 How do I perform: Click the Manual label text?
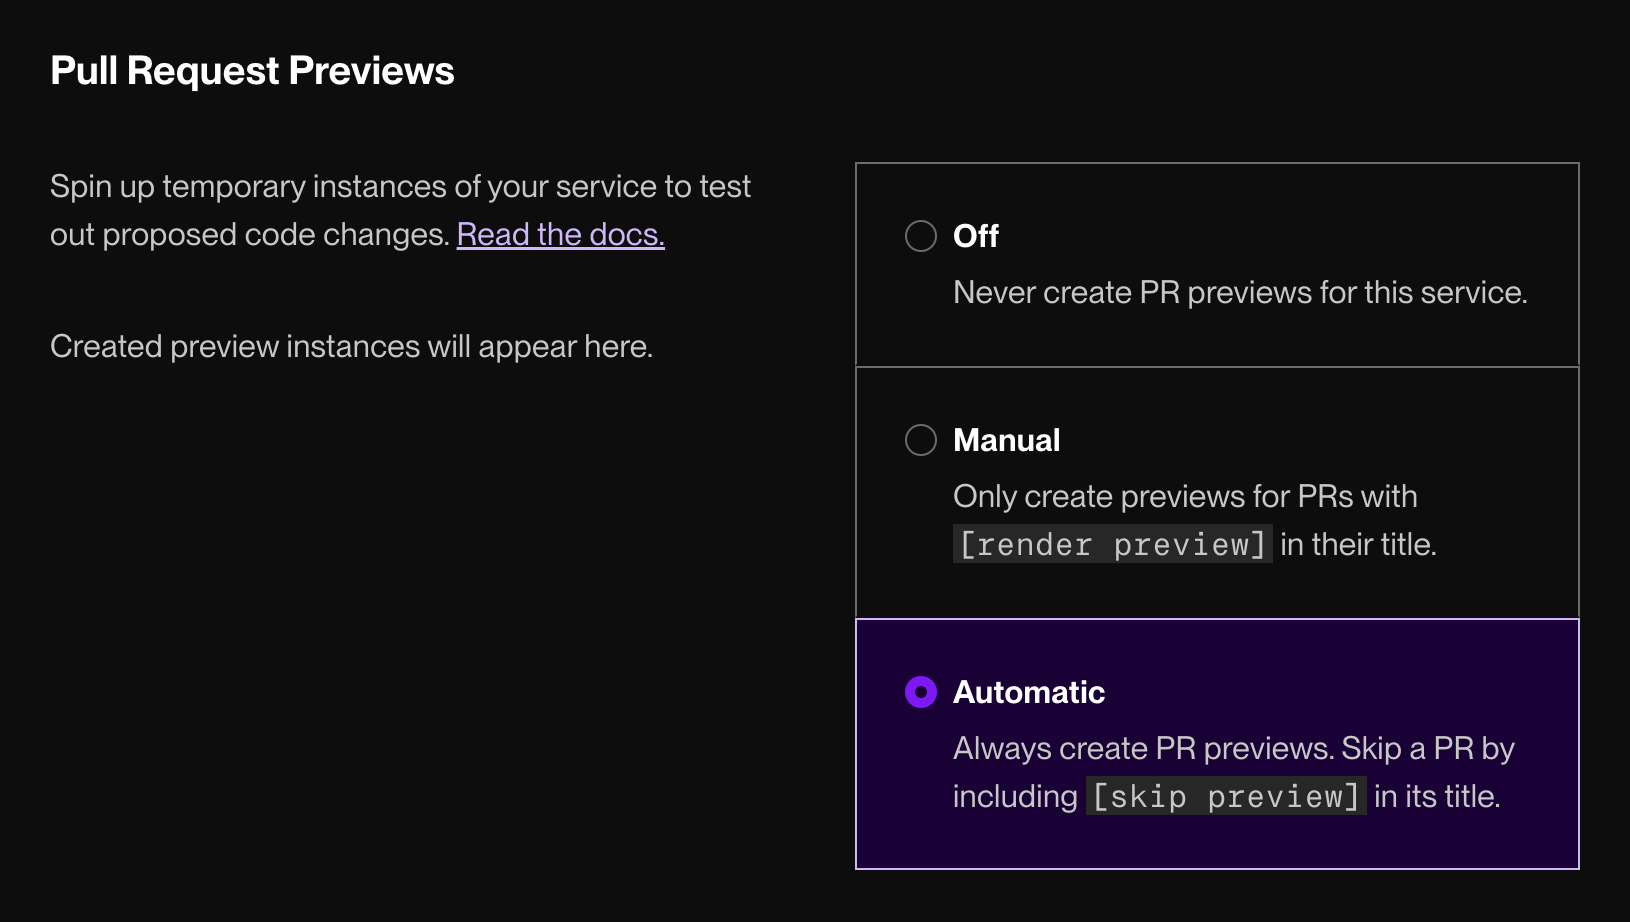[x=1006, y=440]
